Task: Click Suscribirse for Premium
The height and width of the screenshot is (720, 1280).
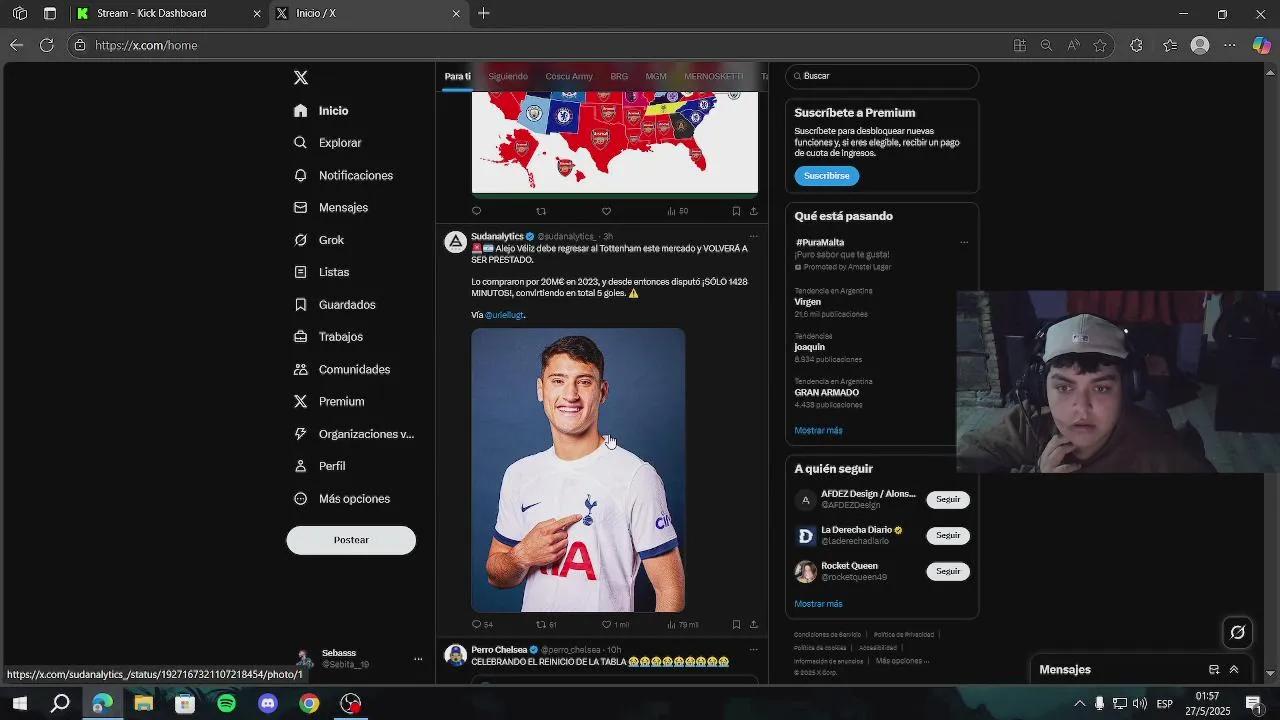Action: [x=827, y=176]
